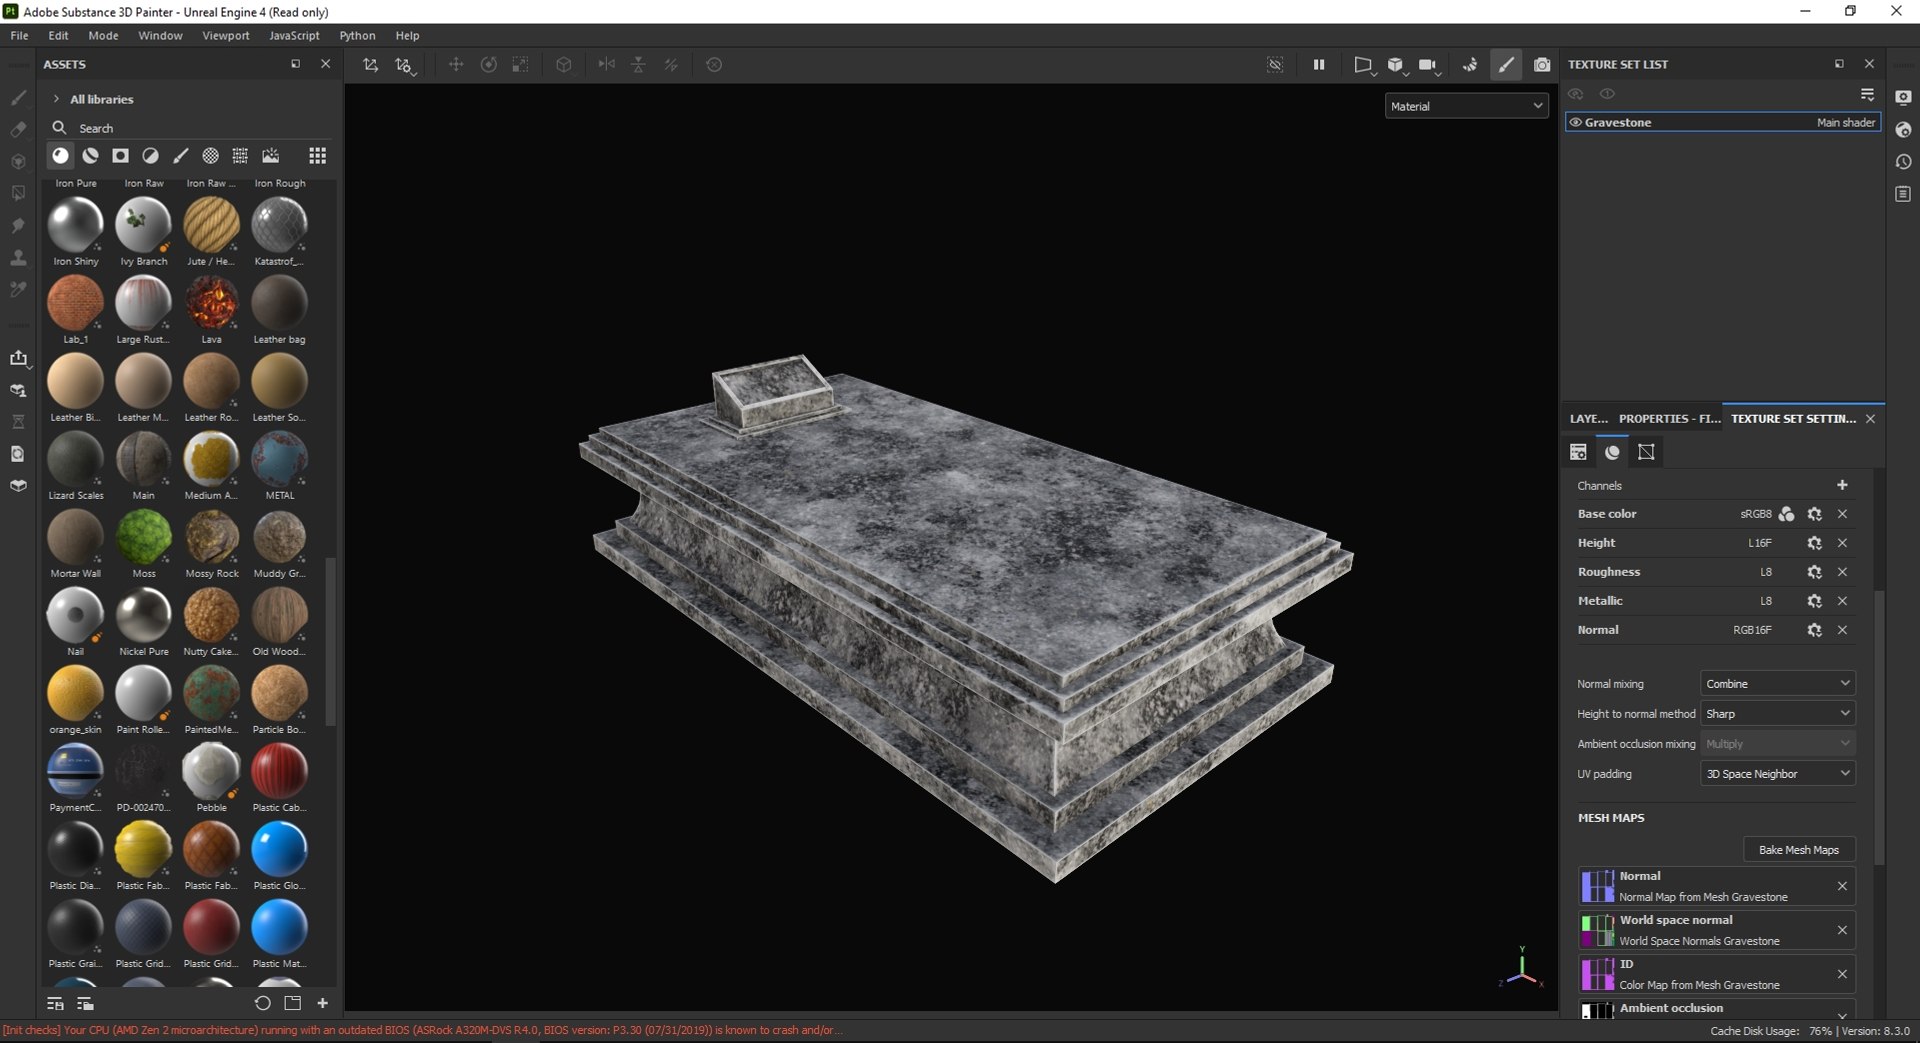Filter assets by Brushes icon
This screenshot has height=1043, width=1920.
(x=181, y=156)
